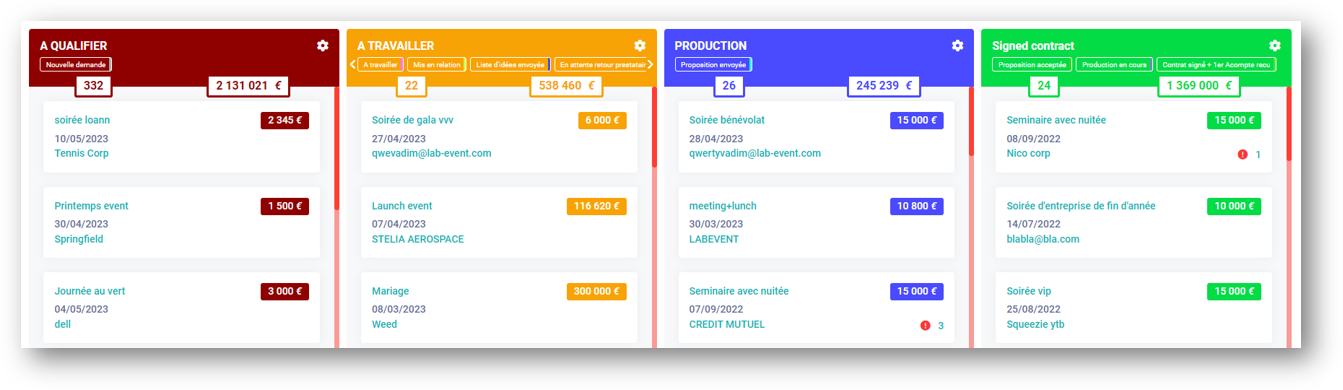
Task: Click STELIA AEROSPACE company name
Action: (x=418, y=240)
